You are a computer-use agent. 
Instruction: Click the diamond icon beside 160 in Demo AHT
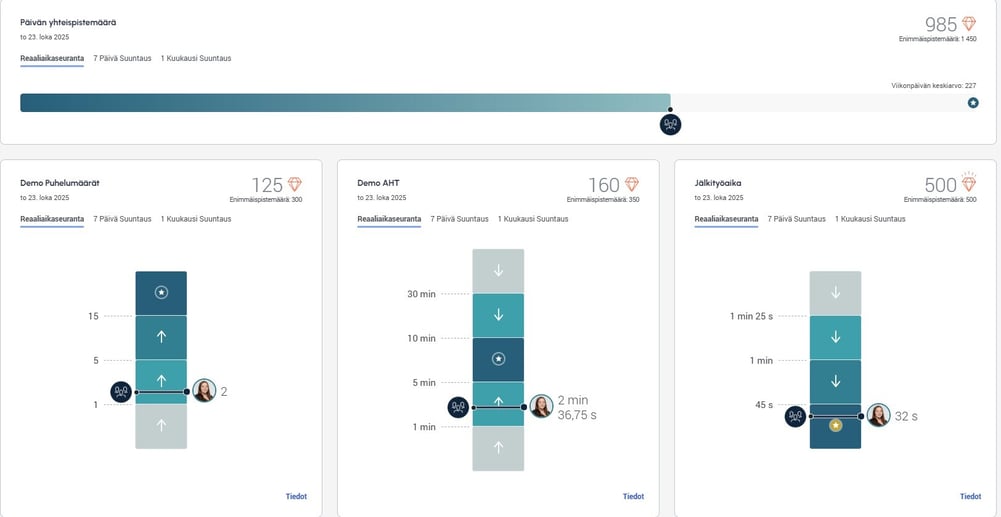click(631, 185)
